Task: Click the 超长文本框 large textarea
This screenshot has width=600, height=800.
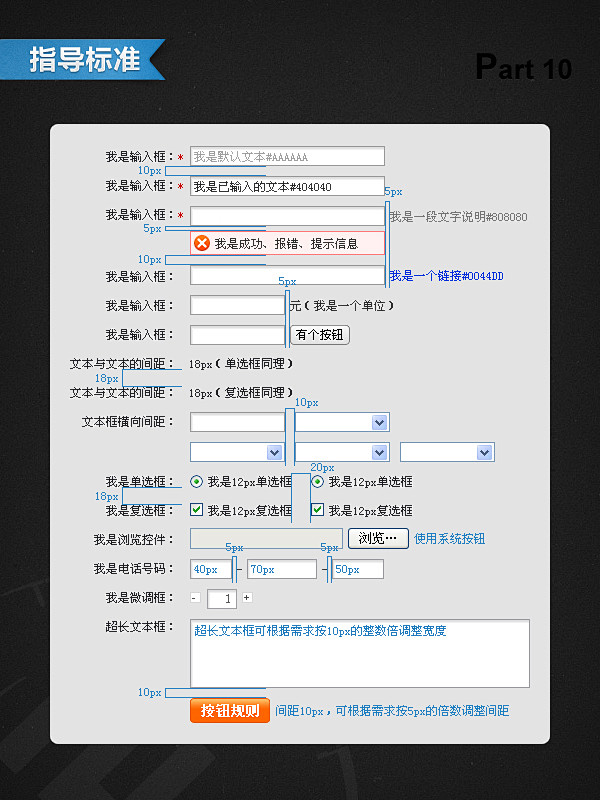Action: click(x=360, y=654)
